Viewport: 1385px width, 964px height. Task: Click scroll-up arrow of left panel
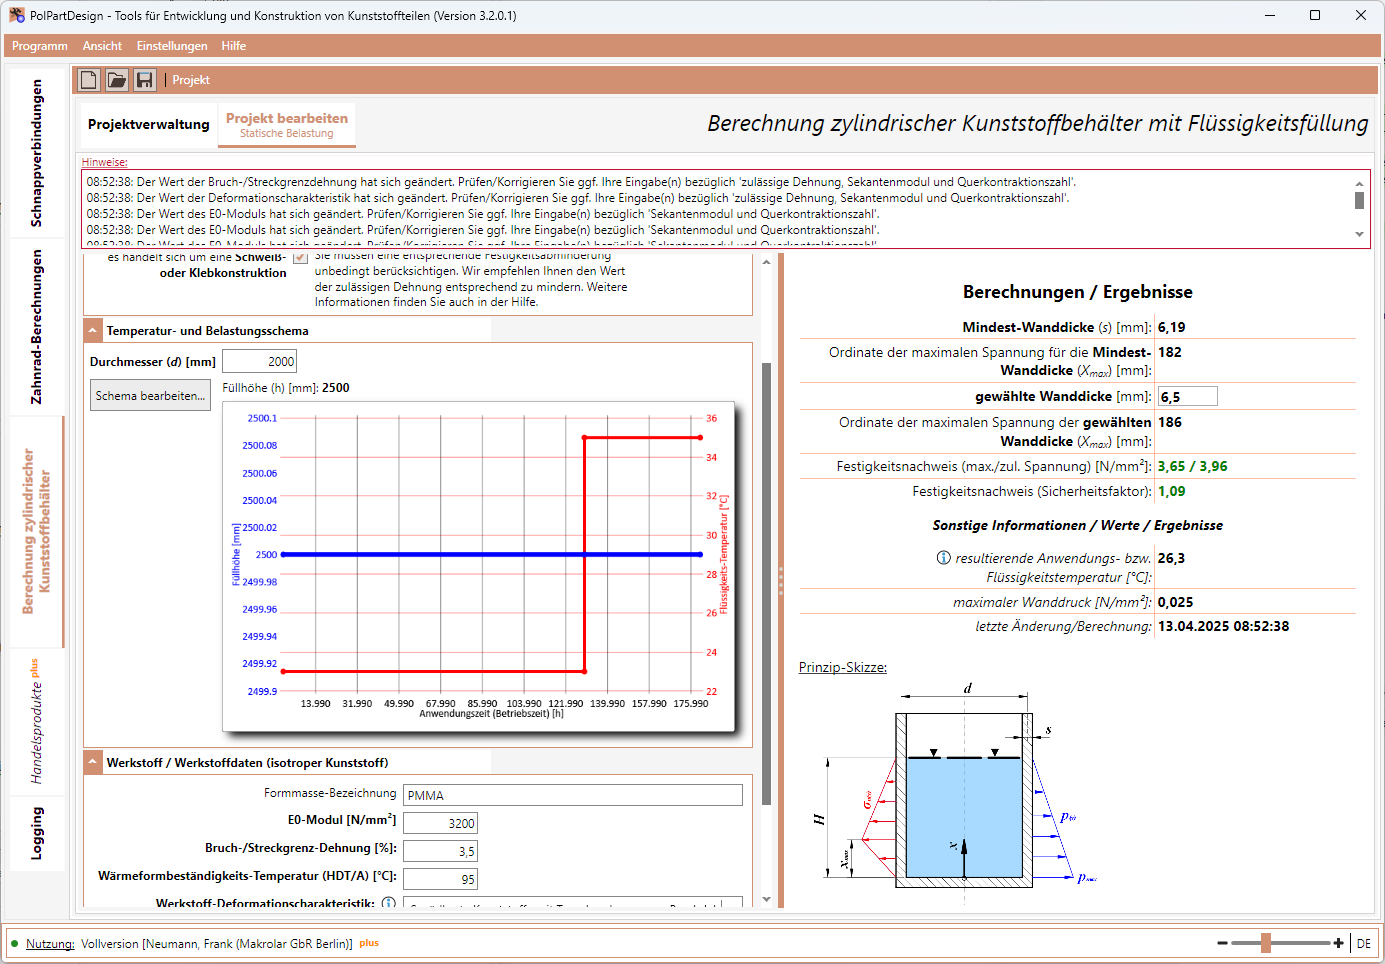pos(767,262)
